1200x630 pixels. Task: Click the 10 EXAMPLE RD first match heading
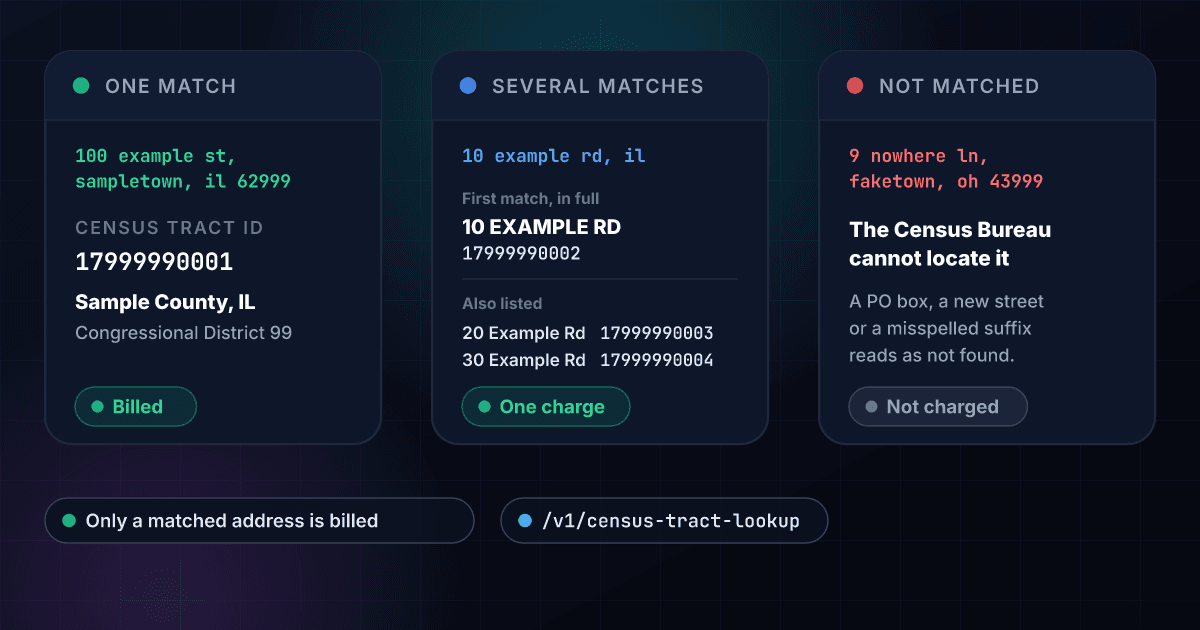541,227
